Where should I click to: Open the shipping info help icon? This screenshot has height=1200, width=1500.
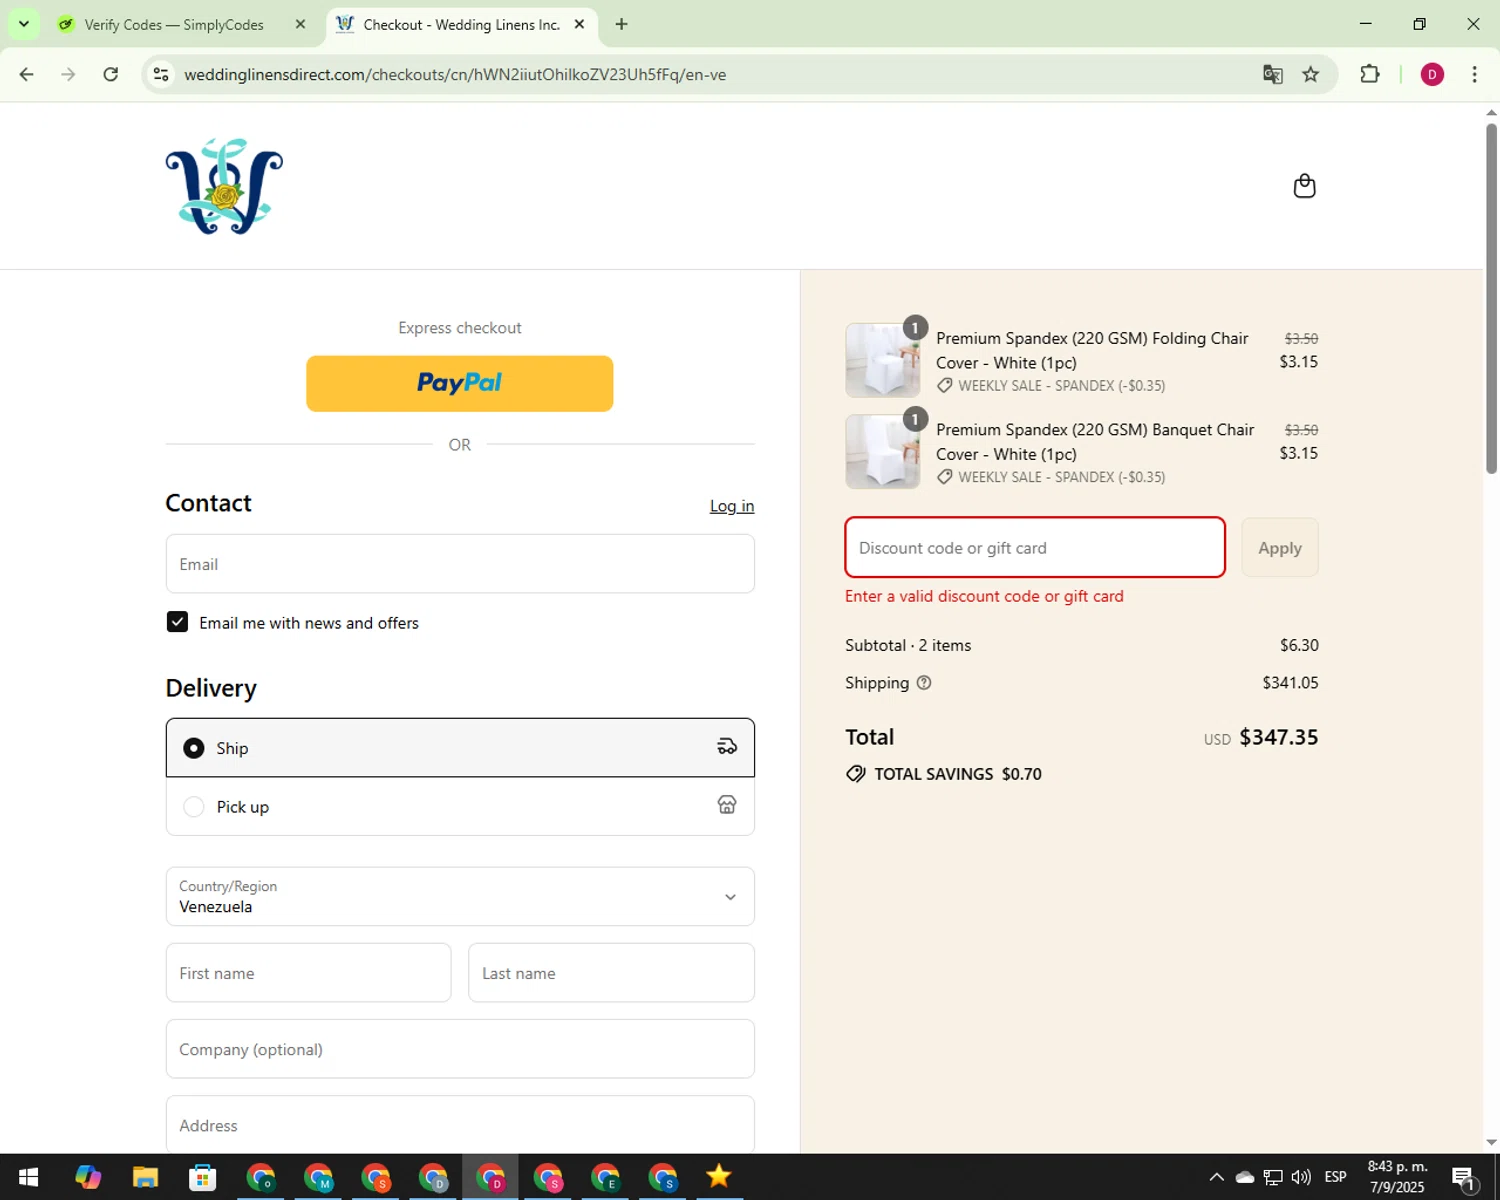(x=924, y=683)
